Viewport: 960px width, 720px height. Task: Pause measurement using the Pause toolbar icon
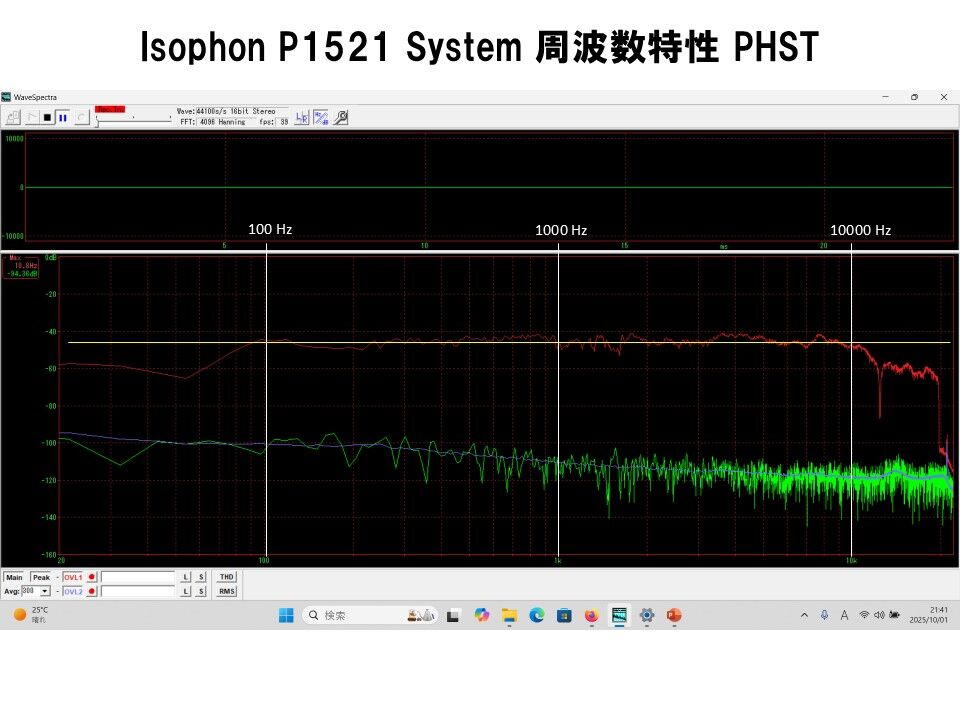click(64, 118)
